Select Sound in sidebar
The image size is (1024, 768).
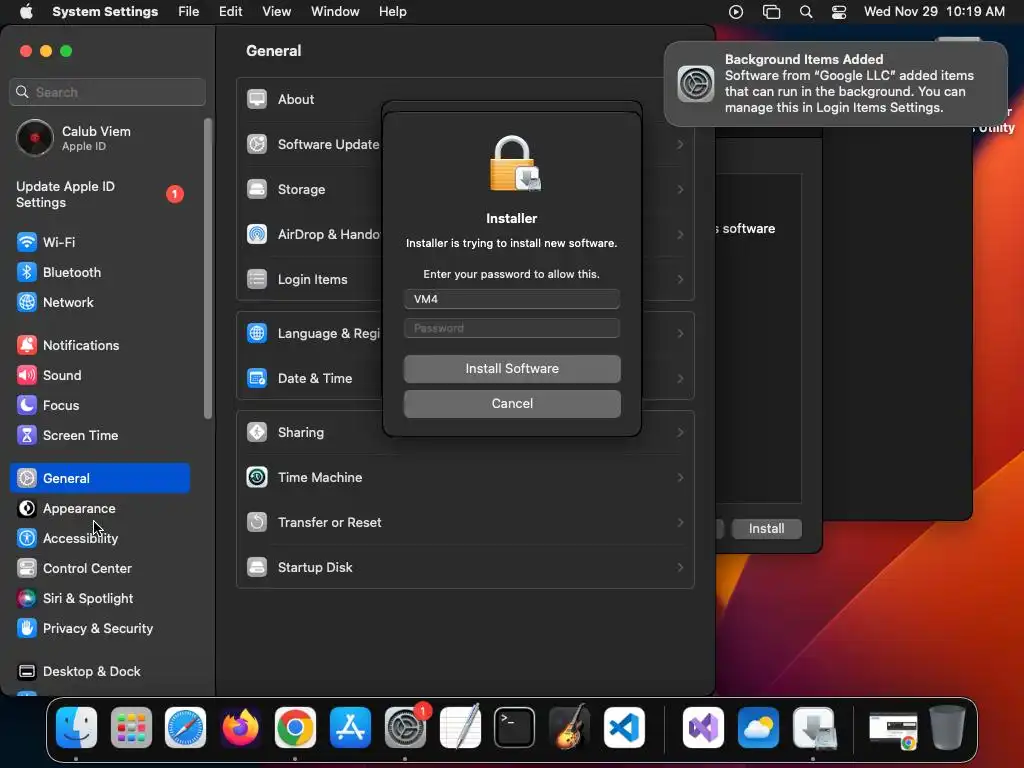(100, 376)
